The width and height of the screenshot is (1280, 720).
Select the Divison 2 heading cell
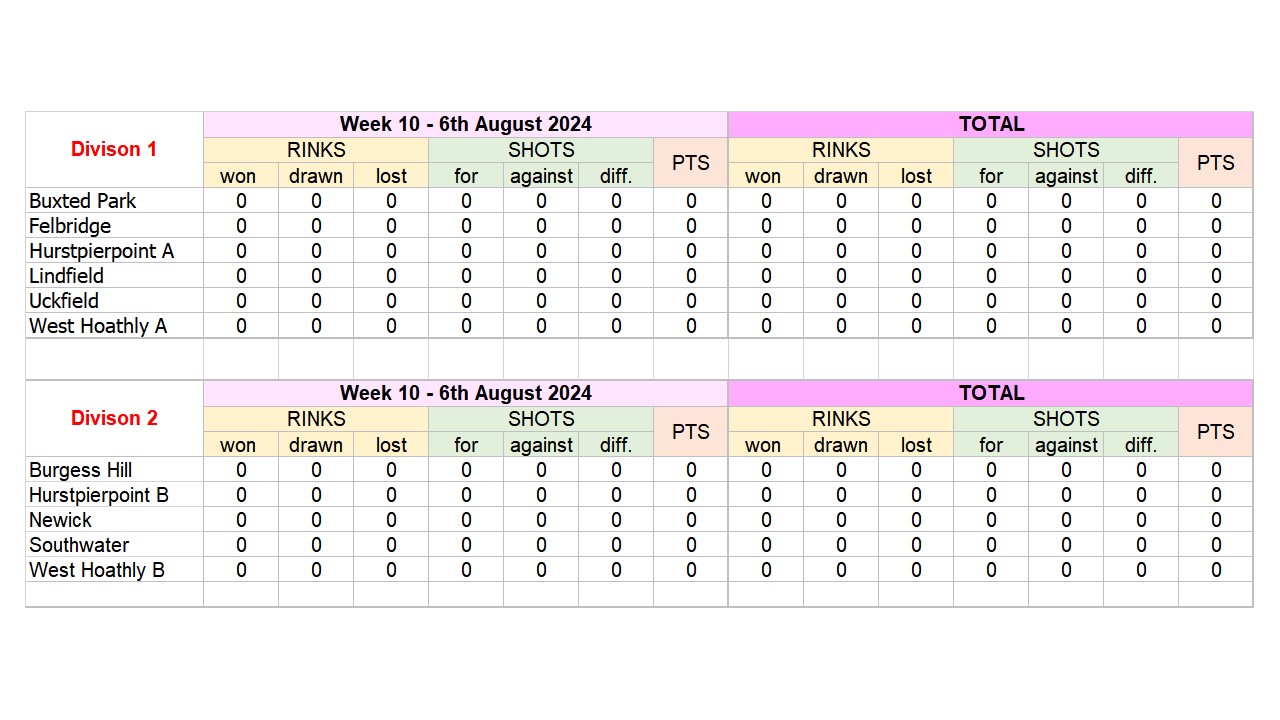[114, 419]
